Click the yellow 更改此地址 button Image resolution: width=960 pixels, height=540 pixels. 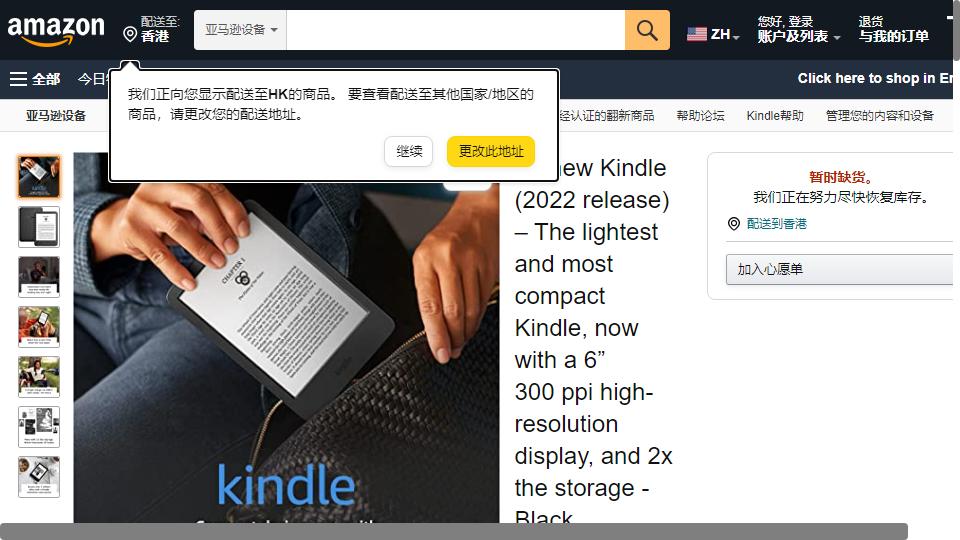(491, 151)
